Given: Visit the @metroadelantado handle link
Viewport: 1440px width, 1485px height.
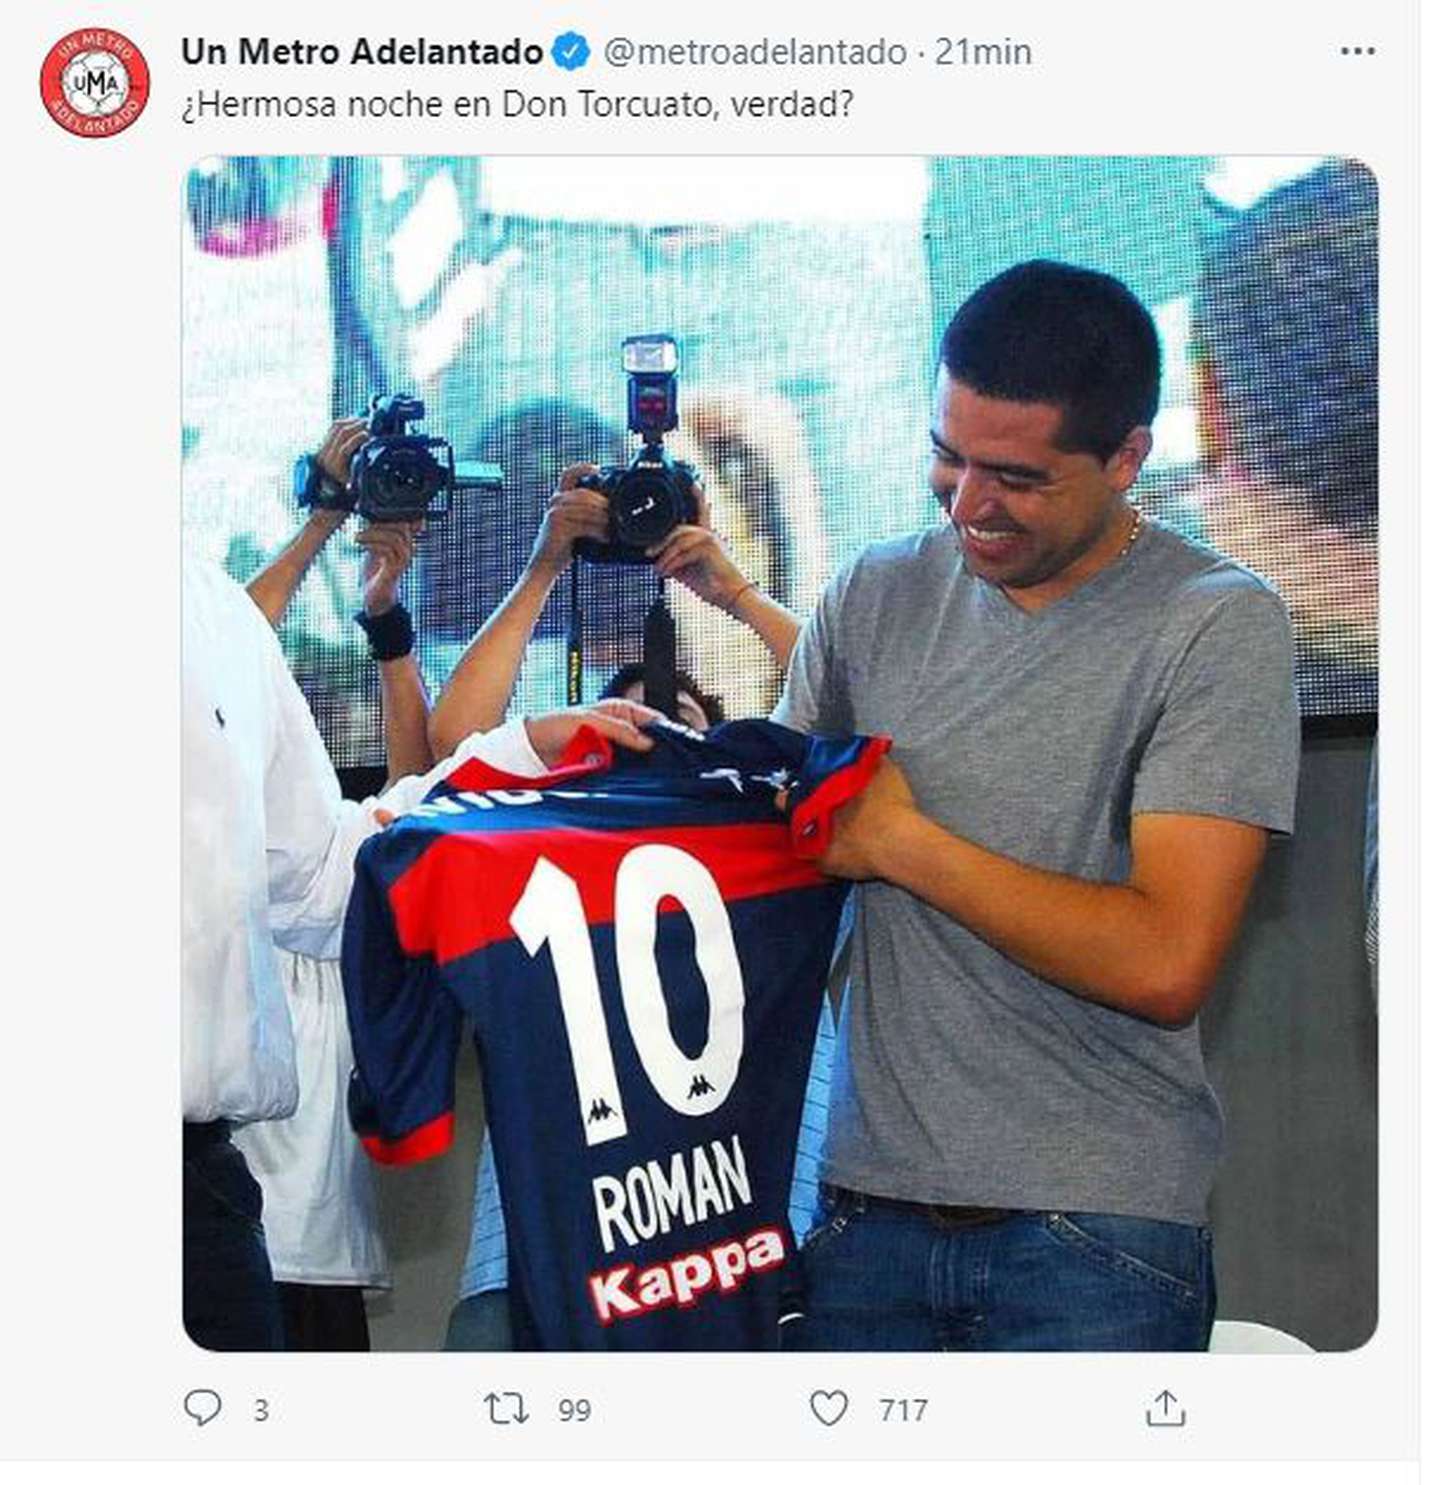Looking at the screenshot, I should (755, 51).
